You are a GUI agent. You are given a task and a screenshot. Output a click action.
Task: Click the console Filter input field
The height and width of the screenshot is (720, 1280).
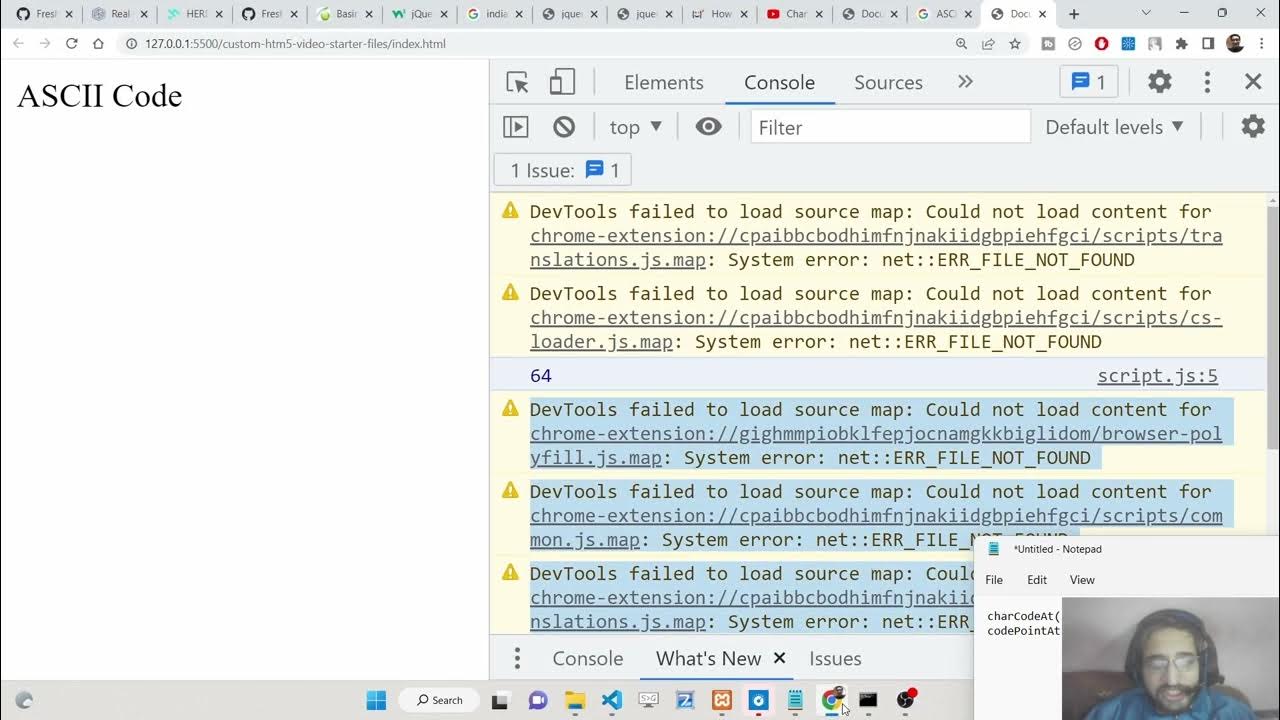(890, 127)
